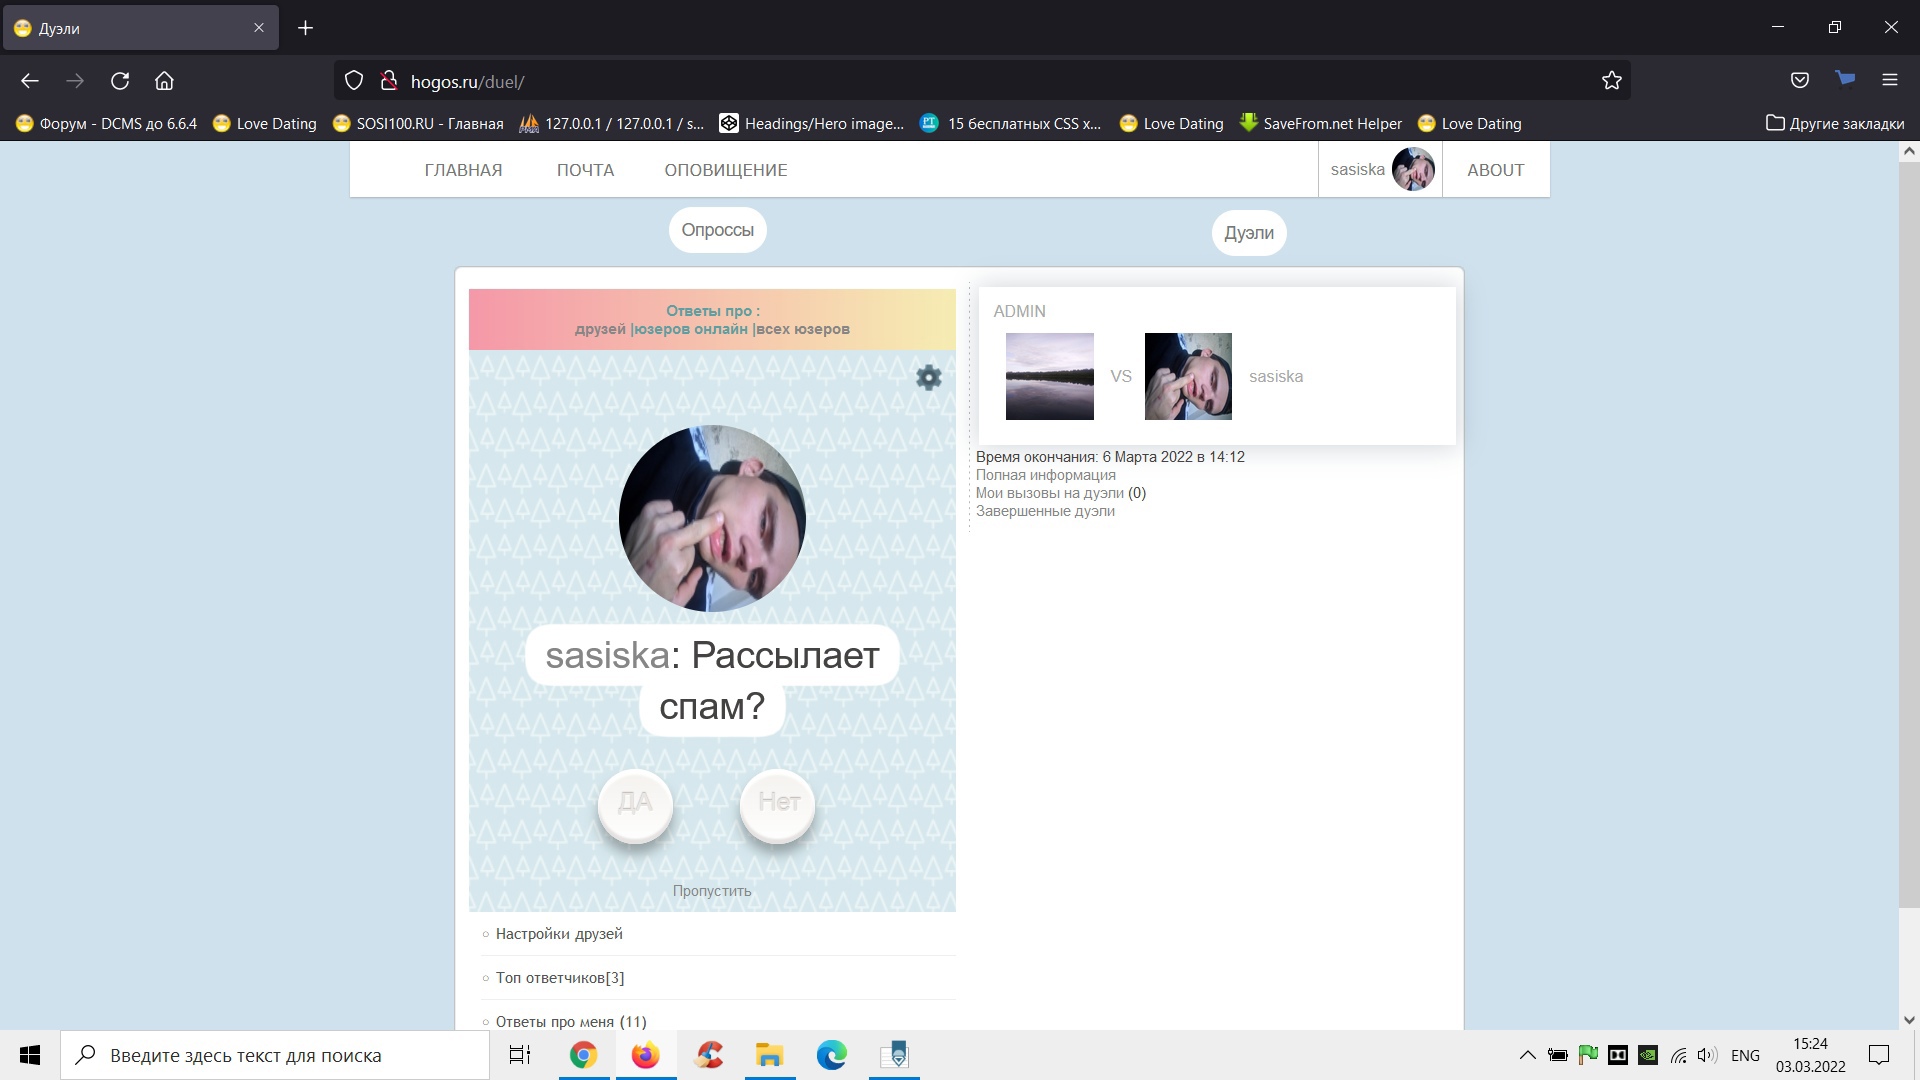Open Полная информация duel link
The width and height of the screenshot is (1920, 1080).
(x=1045, y=475)
